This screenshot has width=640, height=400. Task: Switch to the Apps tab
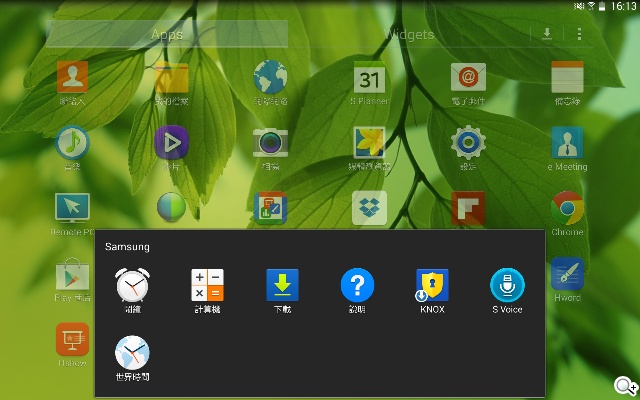click(x=167, y=34)
